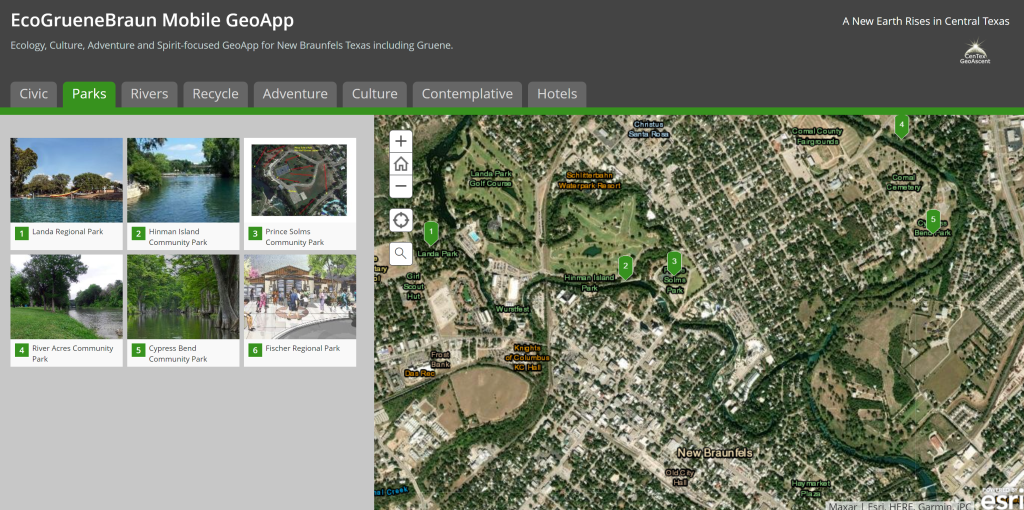This screenshot has width=1024, height=510.
Task: Reset map to home extent
Action: click(401, 164)
